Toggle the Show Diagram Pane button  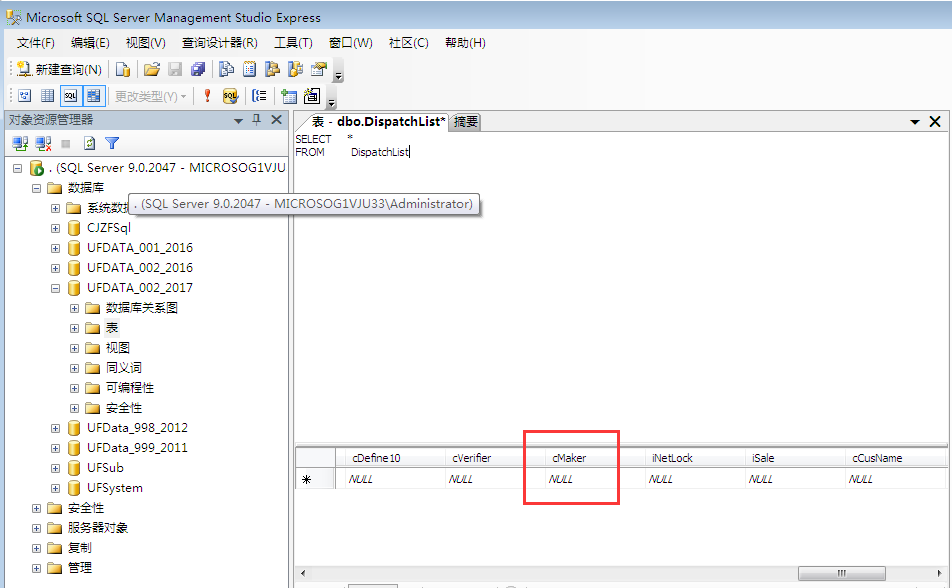pos(24,96)
